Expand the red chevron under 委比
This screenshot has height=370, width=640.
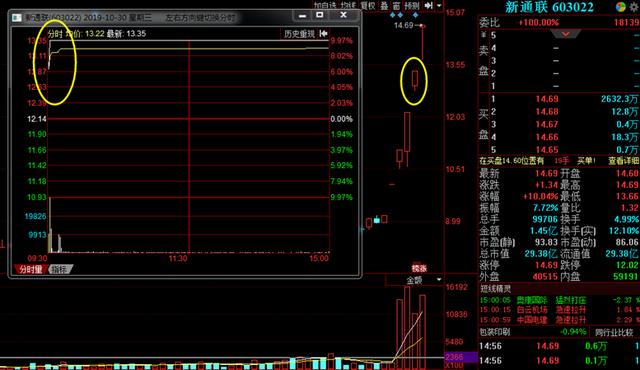[565, 34]
